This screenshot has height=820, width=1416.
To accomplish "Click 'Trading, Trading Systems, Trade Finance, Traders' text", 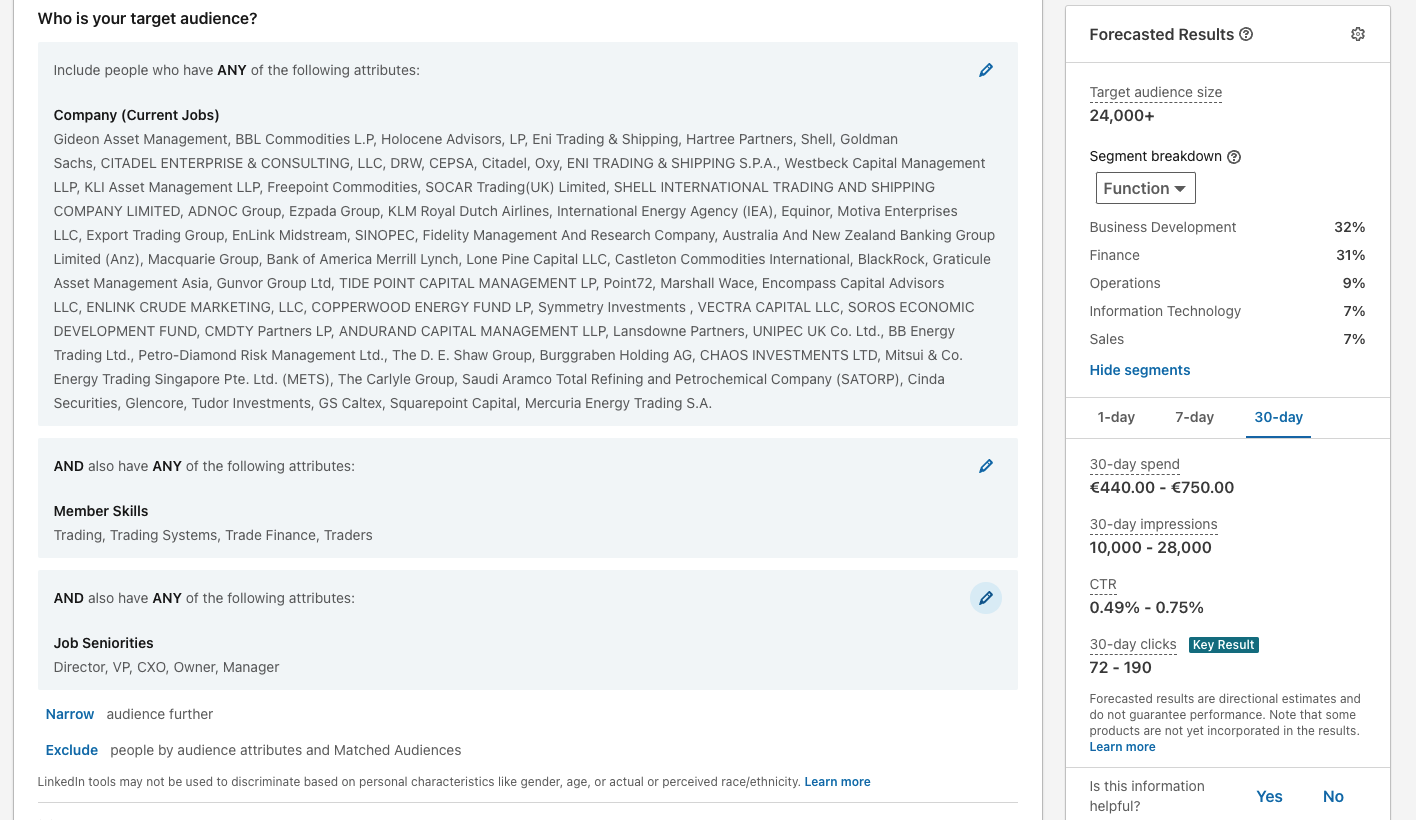I will (x=213, y=535).
